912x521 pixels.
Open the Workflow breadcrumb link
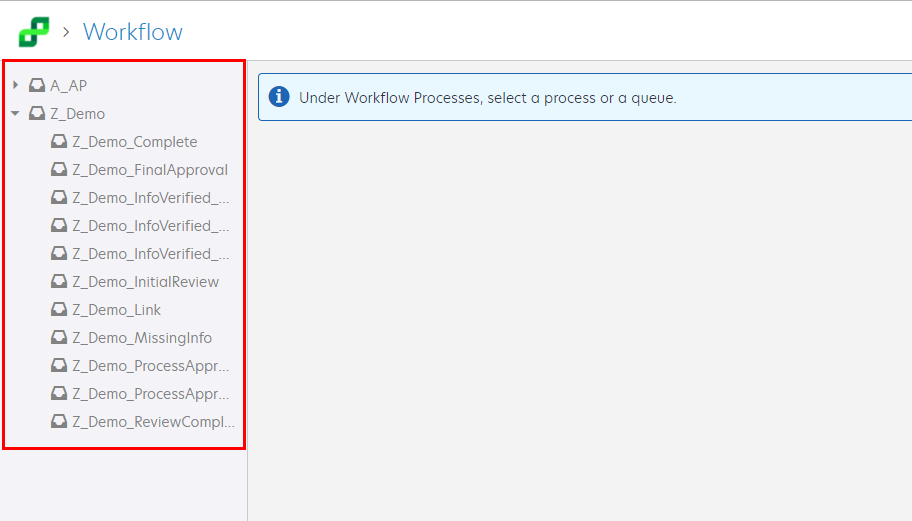point(133,32)
